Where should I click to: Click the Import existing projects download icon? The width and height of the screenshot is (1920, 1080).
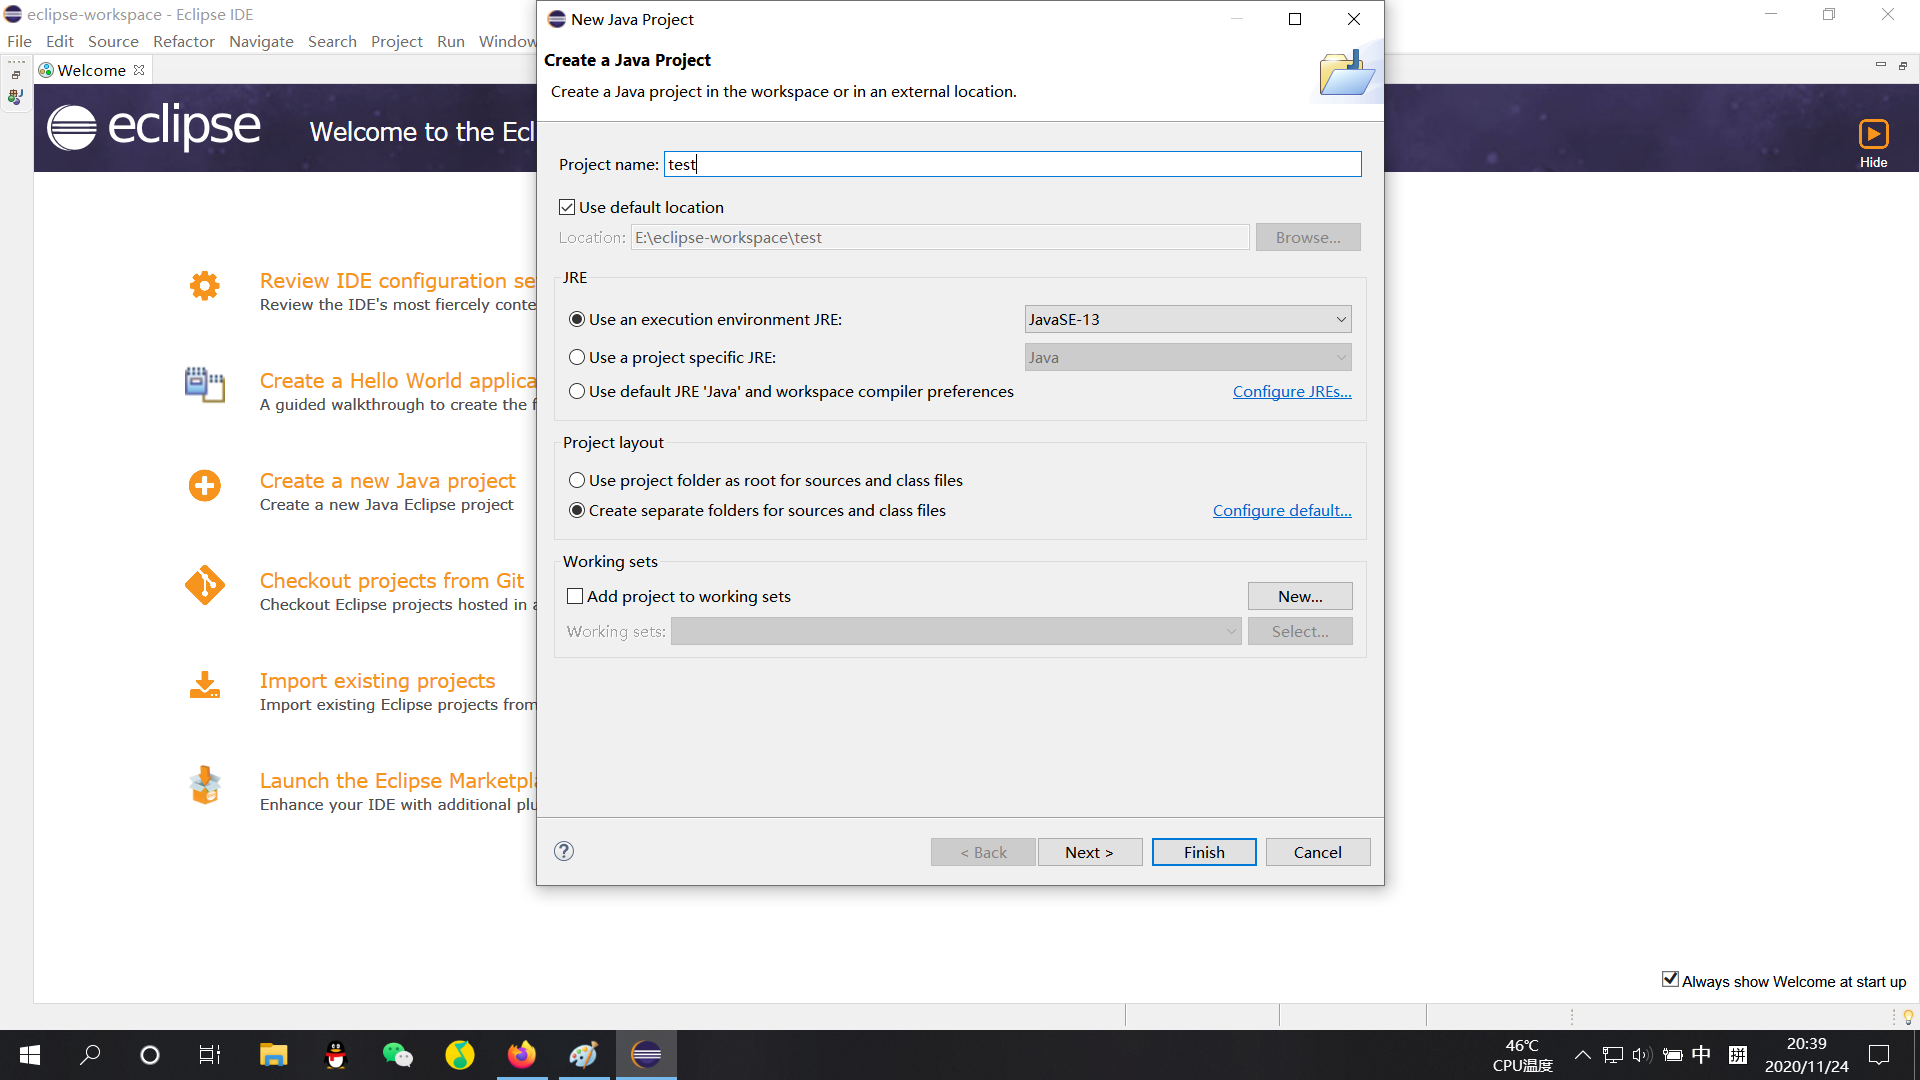coord(205,686)
